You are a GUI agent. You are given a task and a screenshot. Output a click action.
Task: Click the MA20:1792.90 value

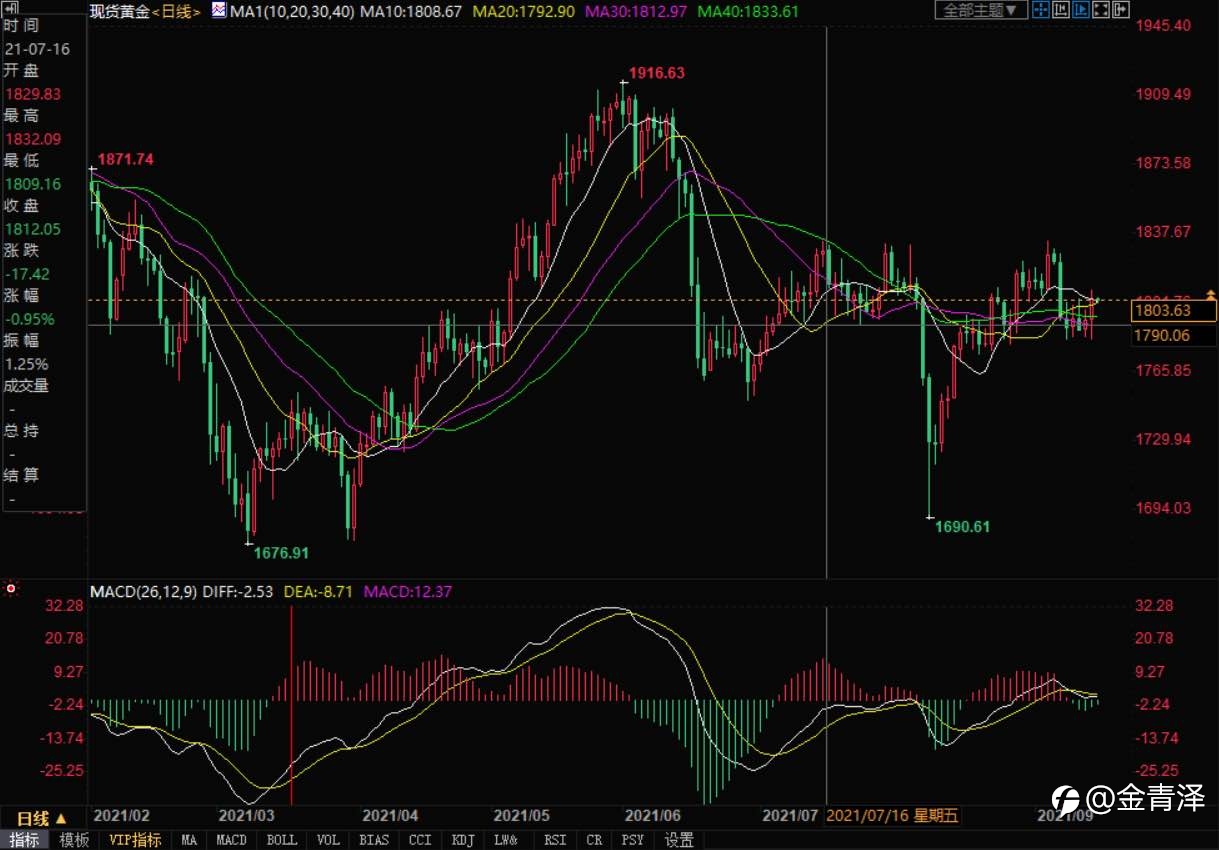(523, 11)
